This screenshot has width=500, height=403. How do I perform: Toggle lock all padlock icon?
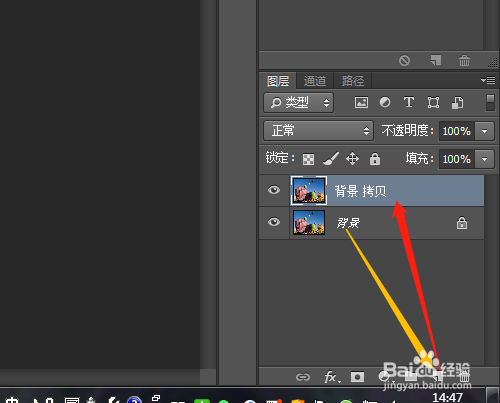tap(375, 159)
